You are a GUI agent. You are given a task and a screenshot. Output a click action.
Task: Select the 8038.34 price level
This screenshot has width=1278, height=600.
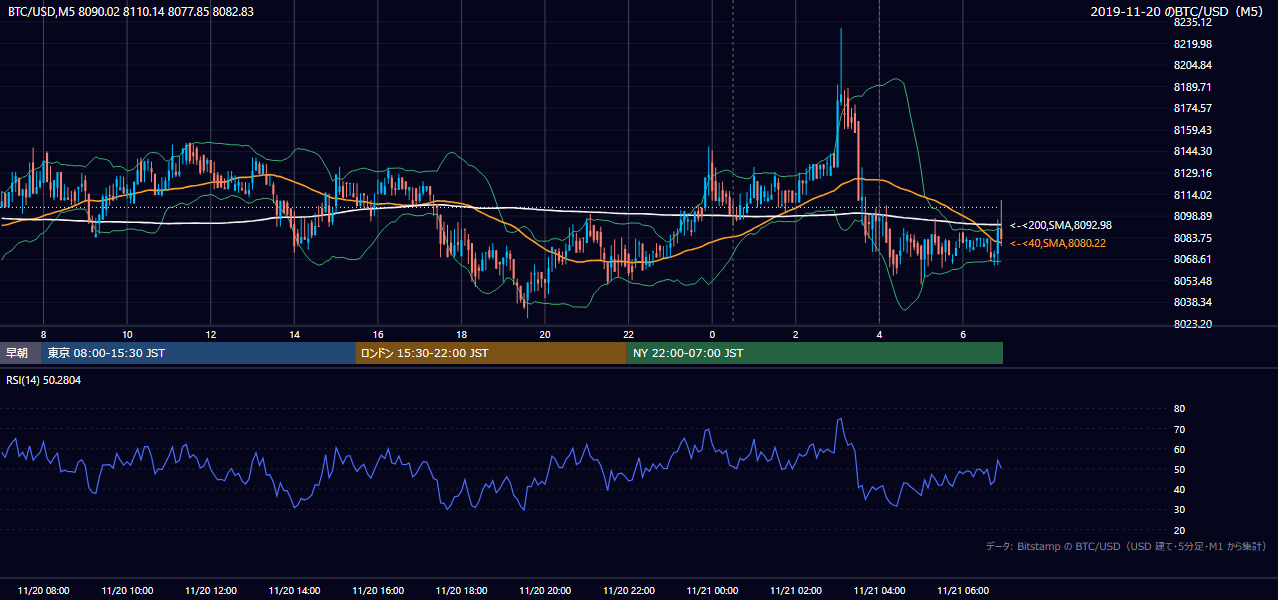tap(1193, 302)
